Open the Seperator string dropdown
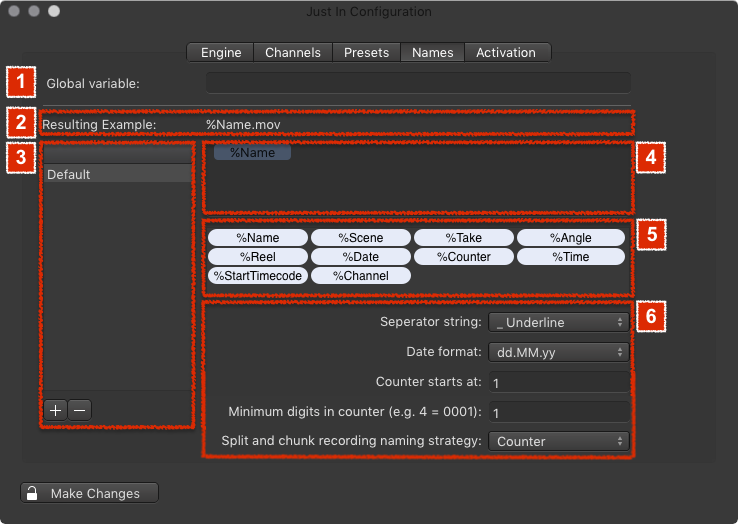 (x=559, y=322)
